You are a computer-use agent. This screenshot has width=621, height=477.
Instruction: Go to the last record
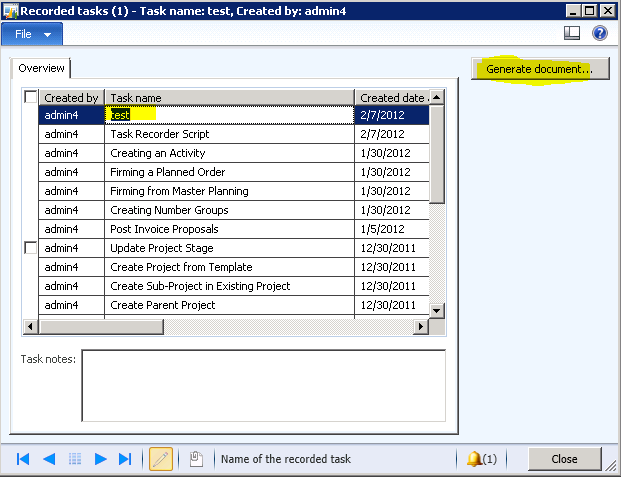point(125,459)
